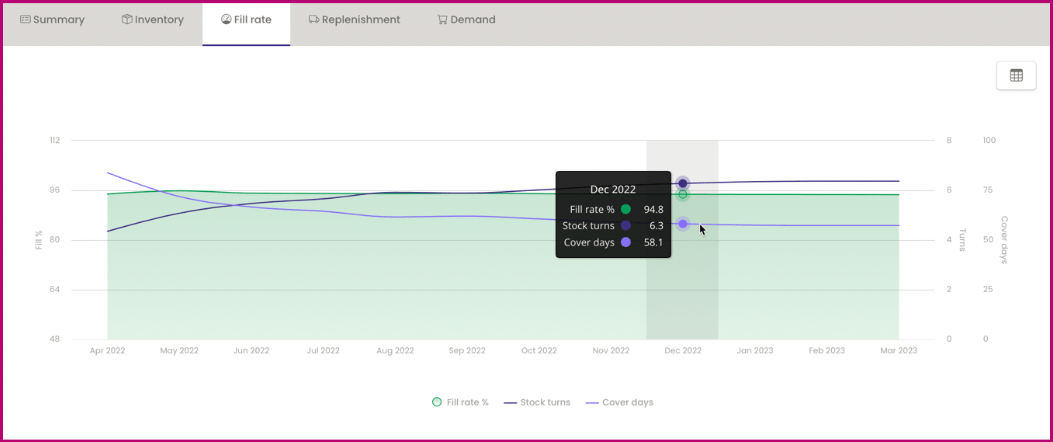Click green Fill rate swatch in tooltip
The width and height of the screenshot is (1053, 442).
point(626,210)
